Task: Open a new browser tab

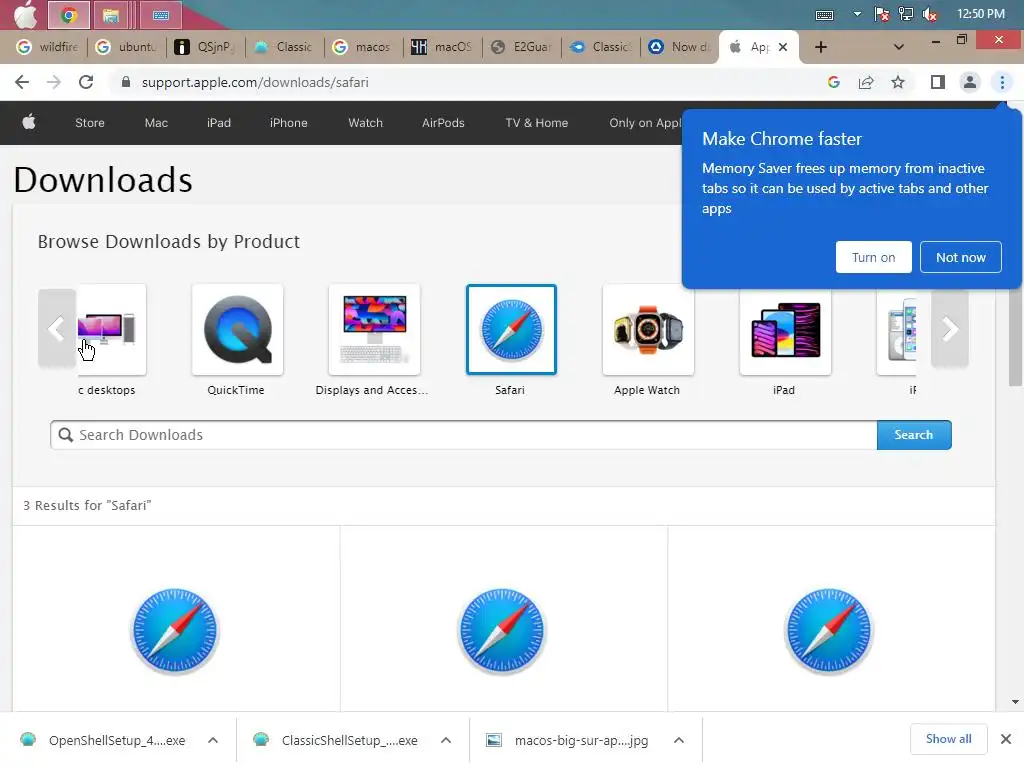Action: click(x=821, y=47)
